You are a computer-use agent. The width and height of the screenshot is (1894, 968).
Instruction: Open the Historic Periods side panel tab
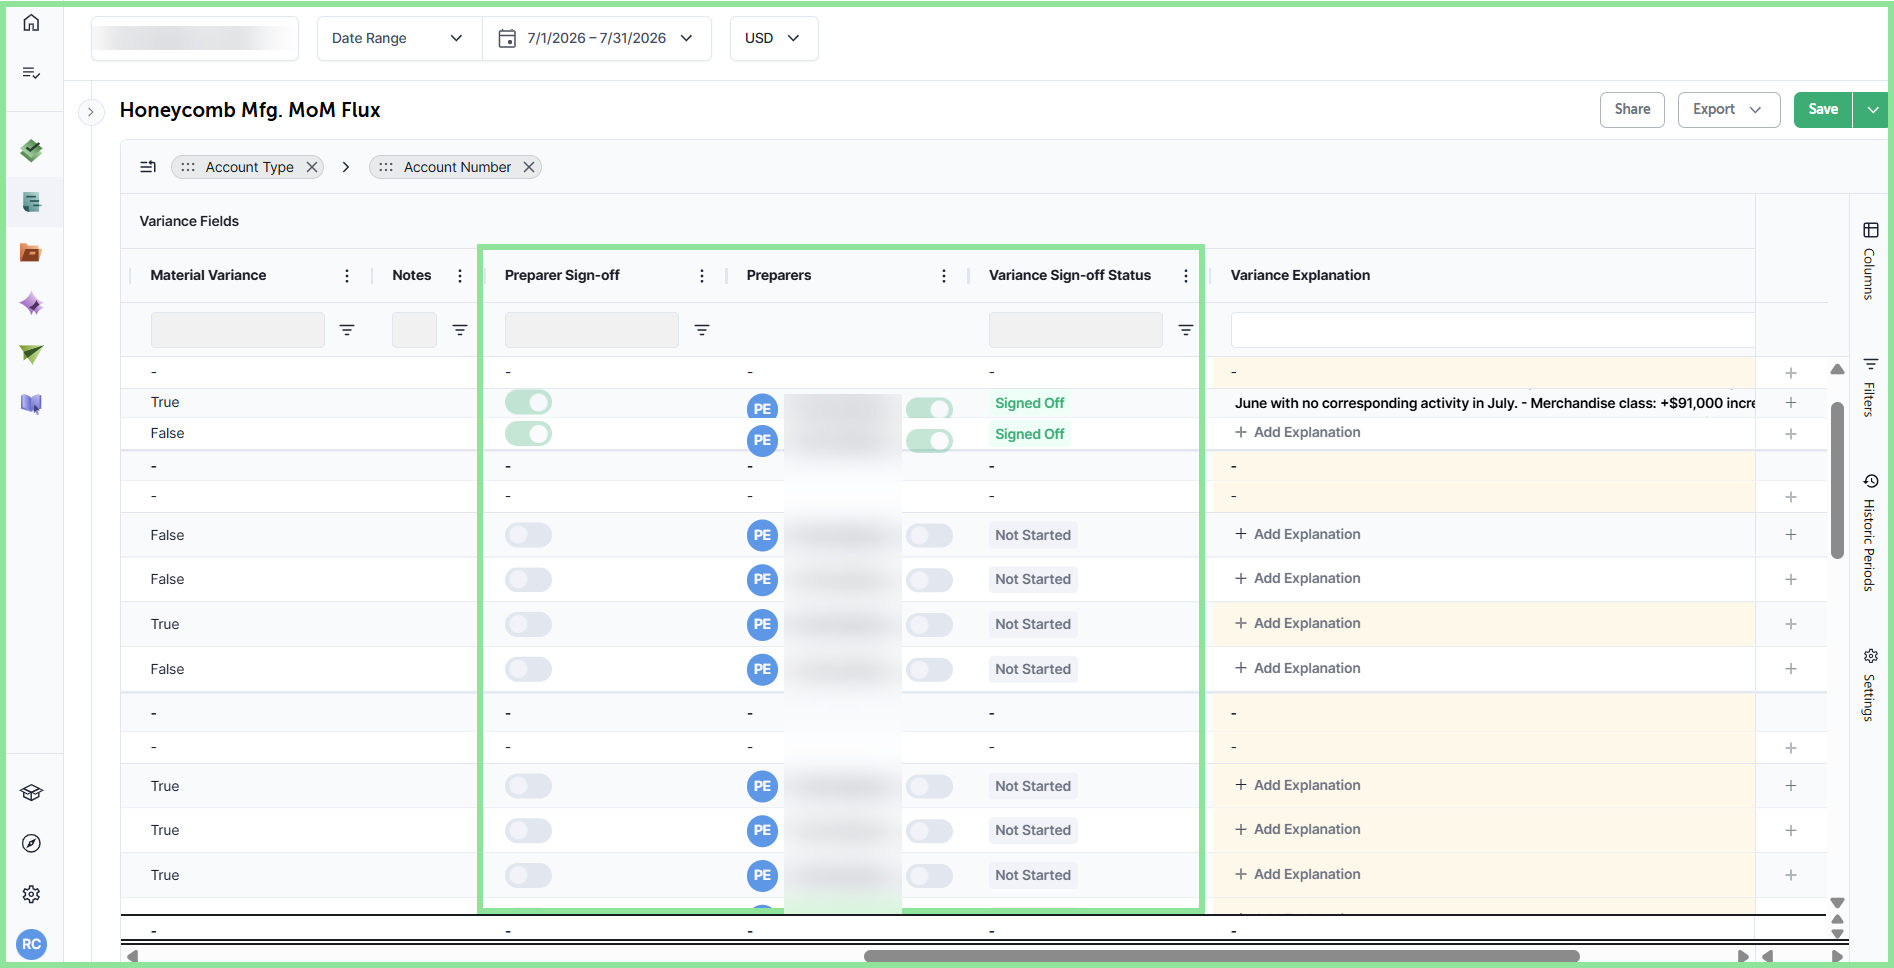click(1870, 532)
